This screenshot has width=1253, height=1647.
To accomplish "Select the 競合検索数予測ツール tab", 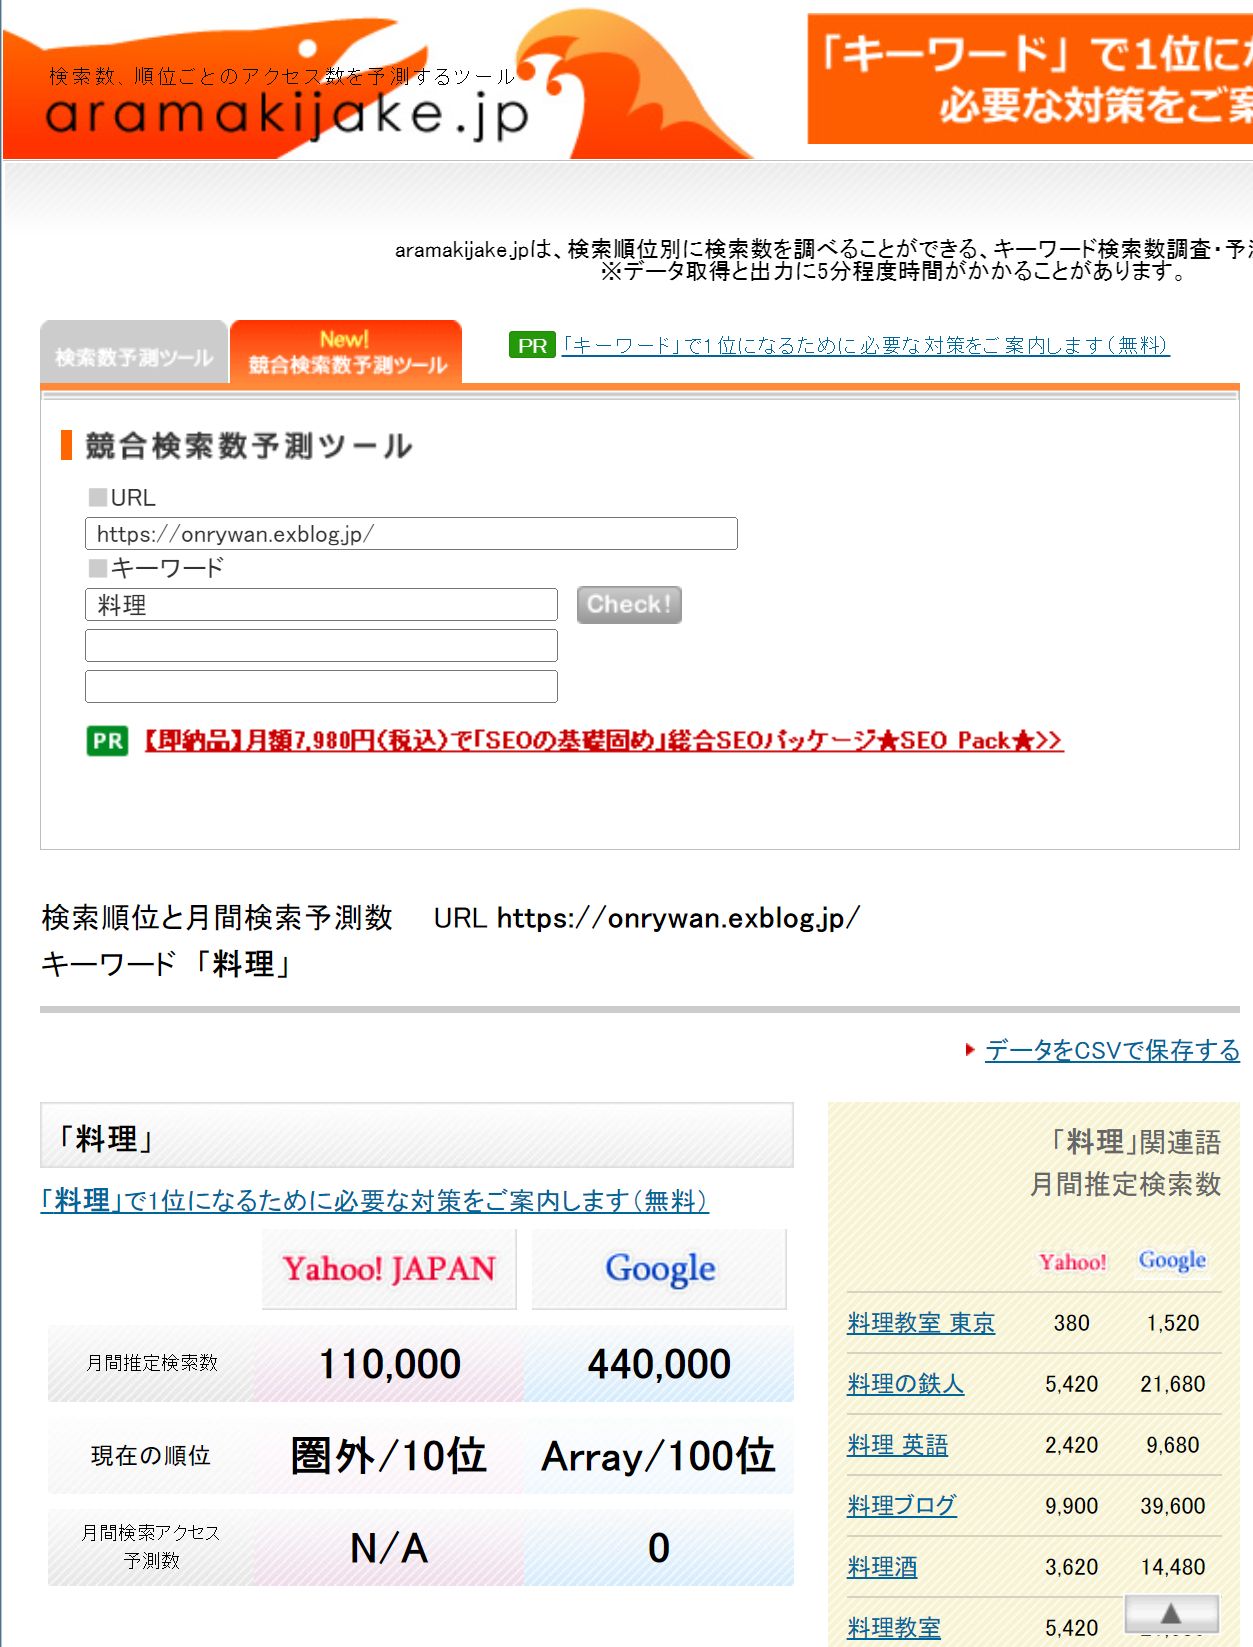I will [x=347, y=352].
